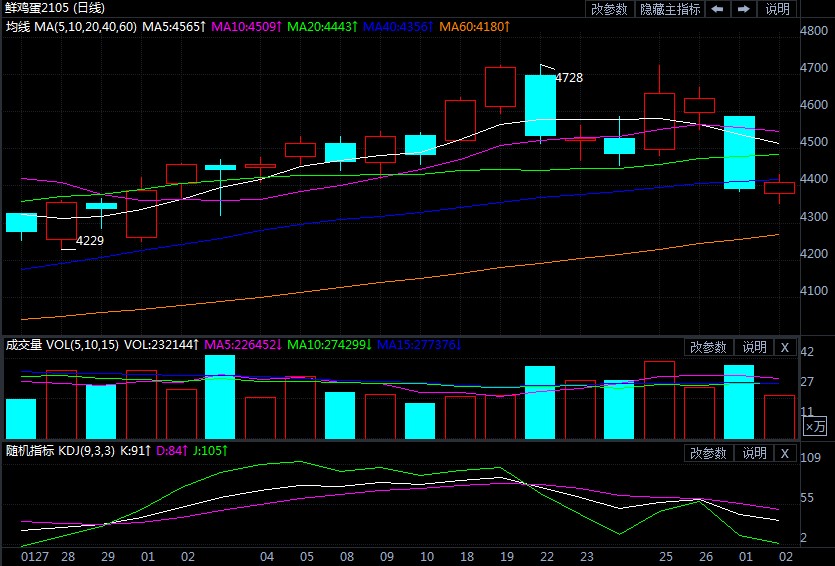Image resolution: width=835 pixels, height=566 pixels.
Task: Click the left arrow navigation button
Action: click(717, 9)
